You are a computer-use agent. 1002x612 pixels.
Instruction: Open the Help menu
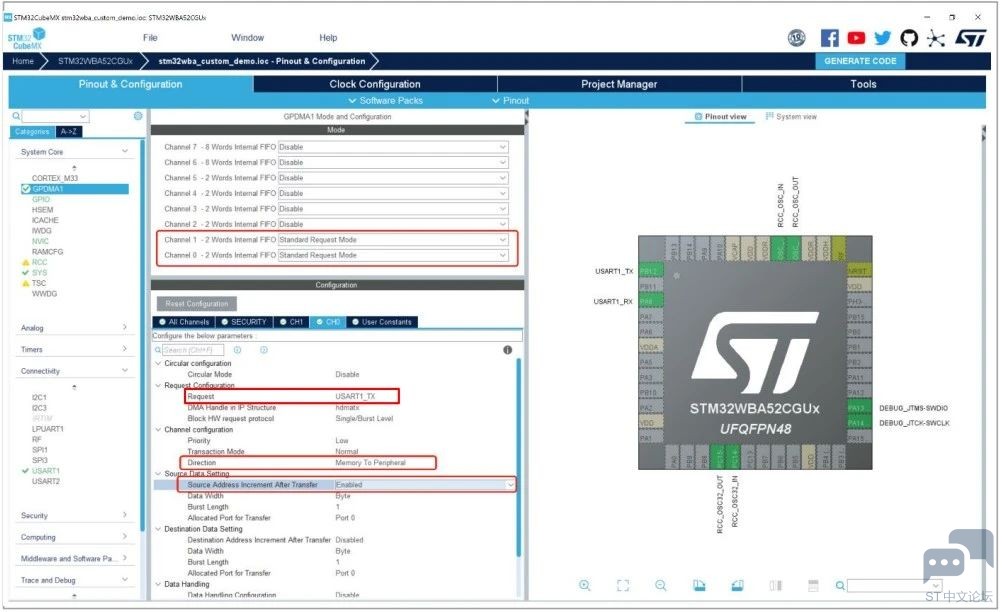coord(328,38)
